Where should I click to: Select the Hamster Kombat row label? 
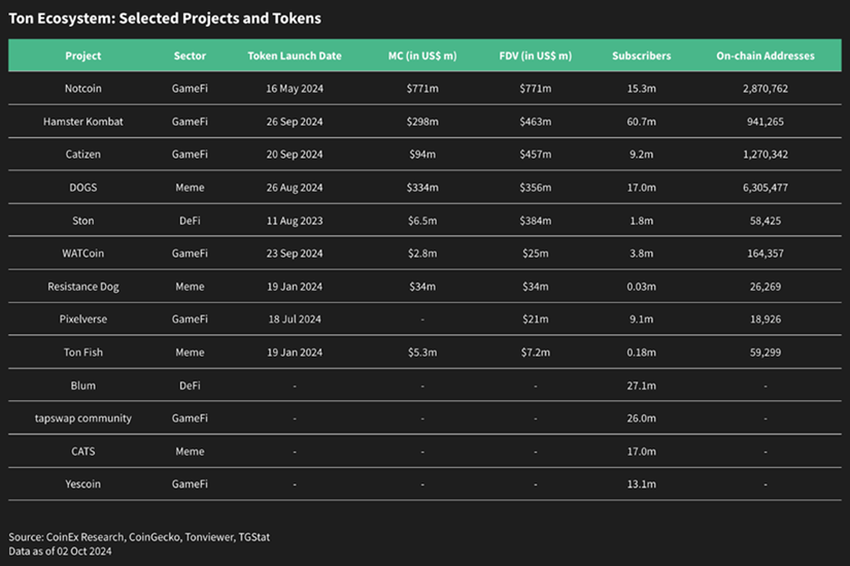83,122
